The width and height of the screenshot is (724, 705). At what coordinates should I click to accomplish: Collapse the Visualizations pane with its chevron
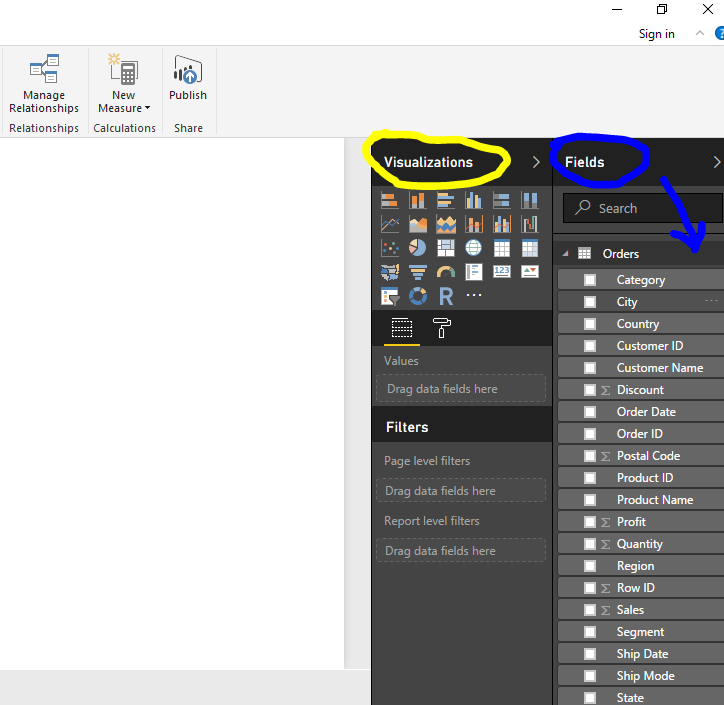coord(536,162)
